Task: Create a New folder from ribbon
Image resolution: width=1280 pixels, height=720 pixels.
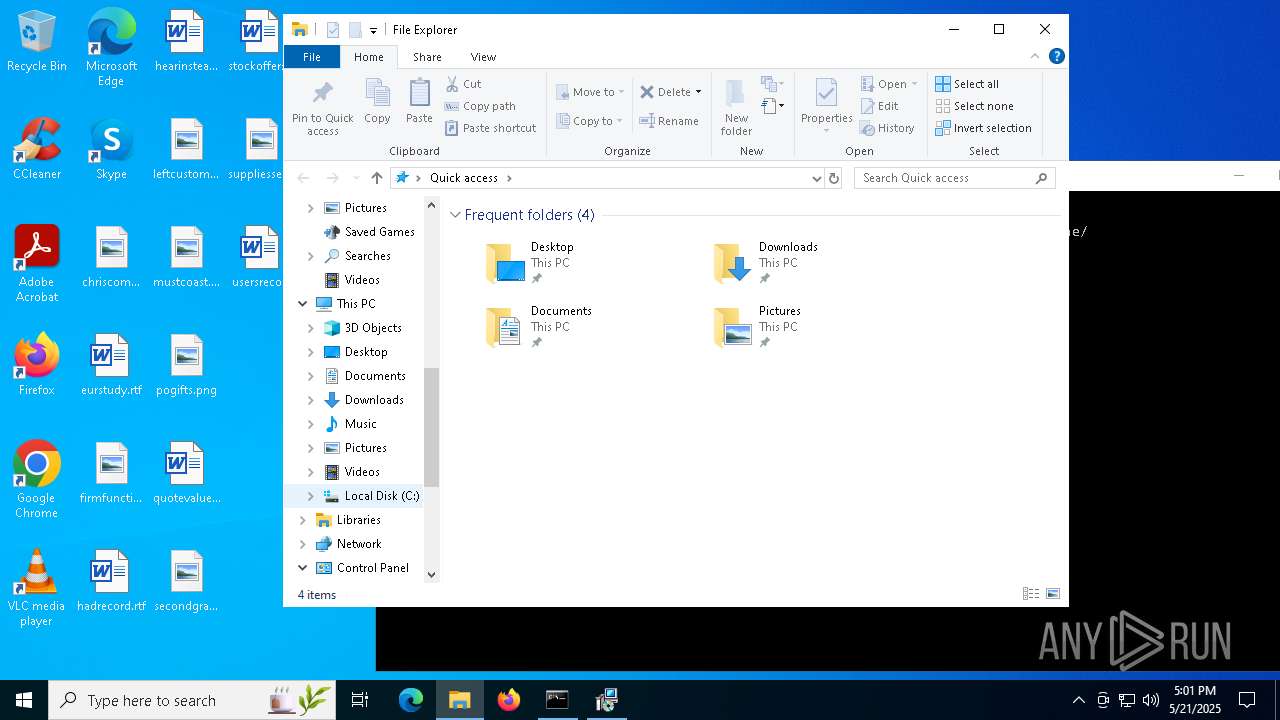Action: pos(736,107)
